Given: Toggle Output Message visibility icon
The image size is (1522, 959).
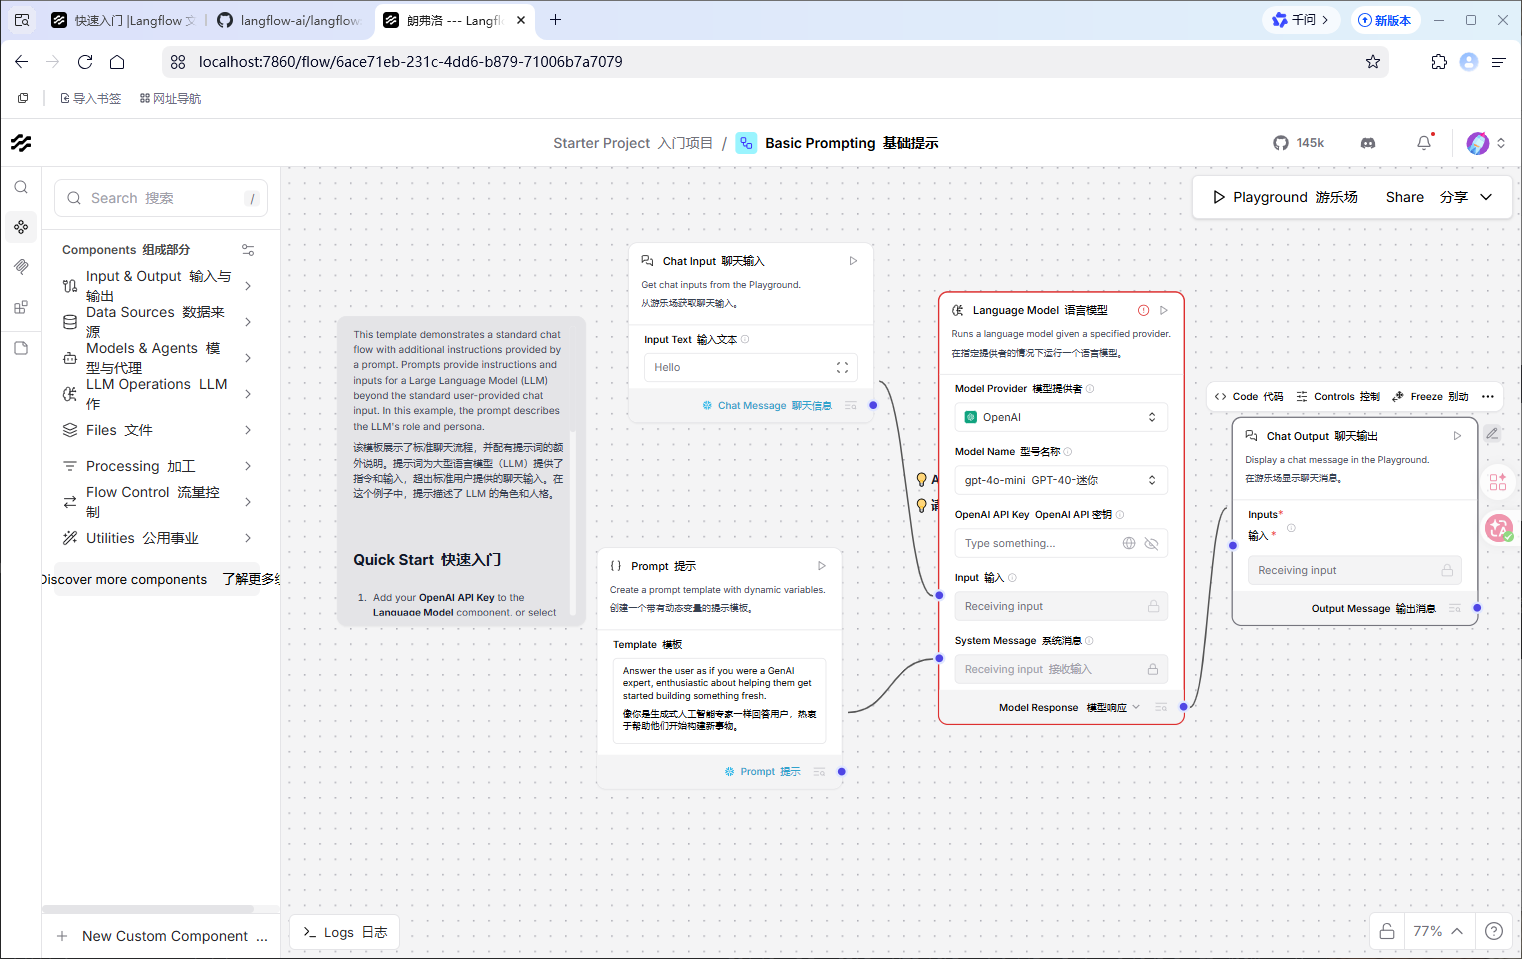Looking at the screenshot, I should 1455,608.
